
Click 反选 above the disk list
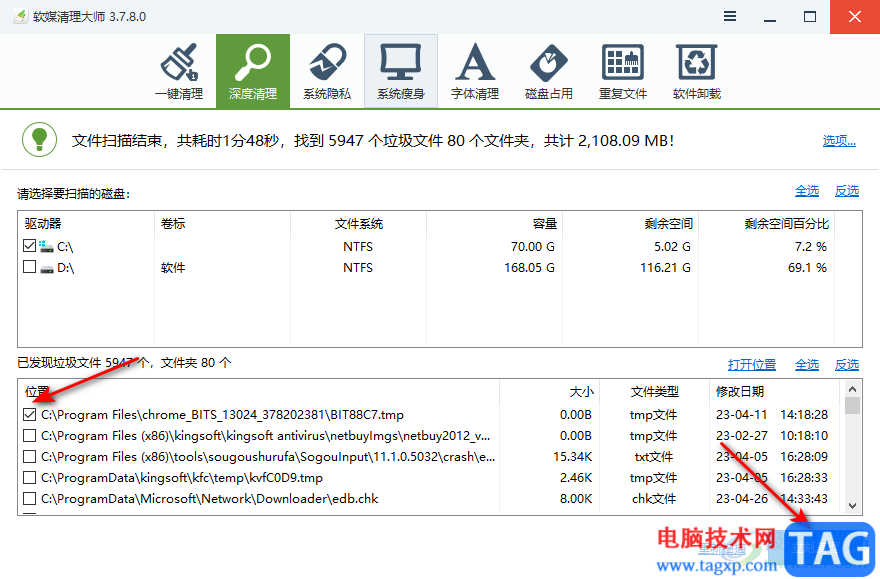click(847, 191)
